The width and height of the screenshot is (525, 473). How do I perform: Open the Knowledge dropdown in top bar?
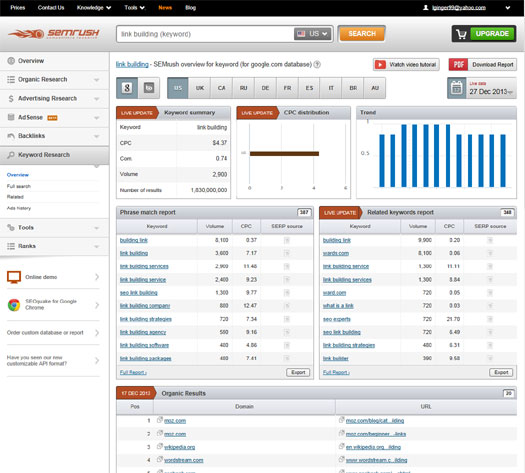[x=94, y=7]
